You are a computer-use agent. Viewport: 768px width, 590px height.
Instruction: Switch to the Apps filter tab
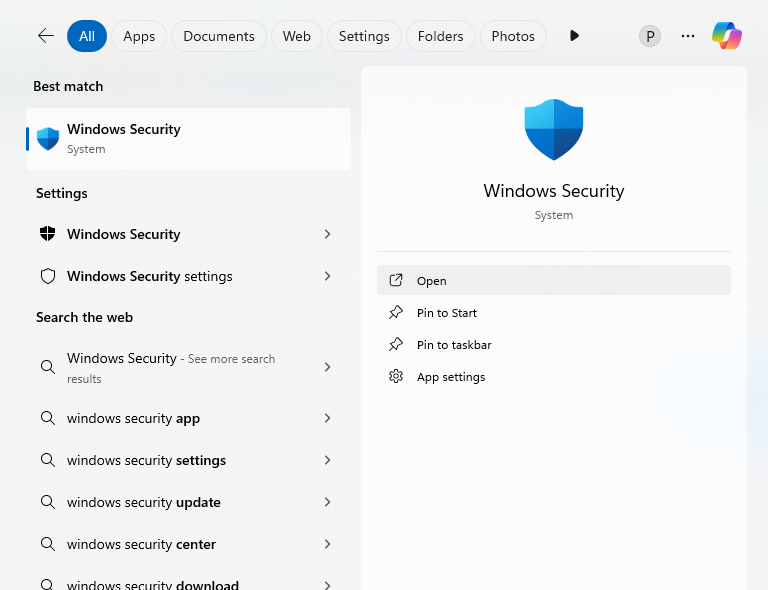139,36
